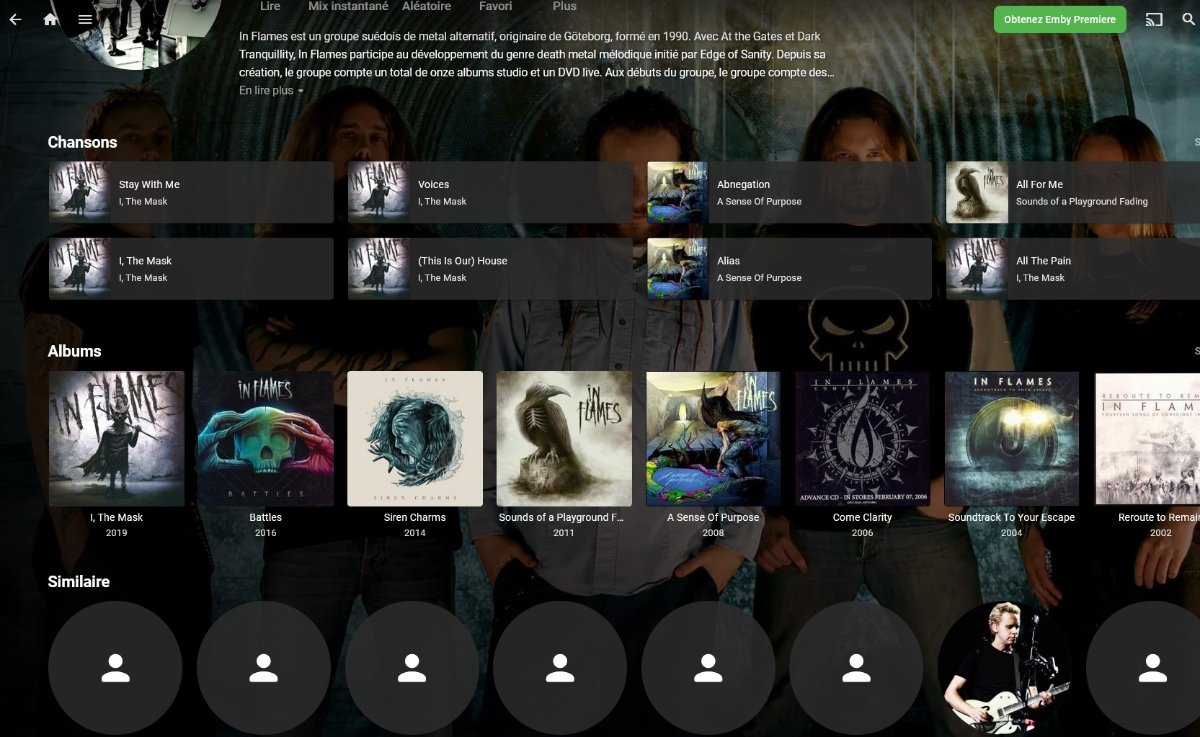This screenshot has width=1200, height=737.
Task: Open the hamburger menu icon
Action: point(86,19)
